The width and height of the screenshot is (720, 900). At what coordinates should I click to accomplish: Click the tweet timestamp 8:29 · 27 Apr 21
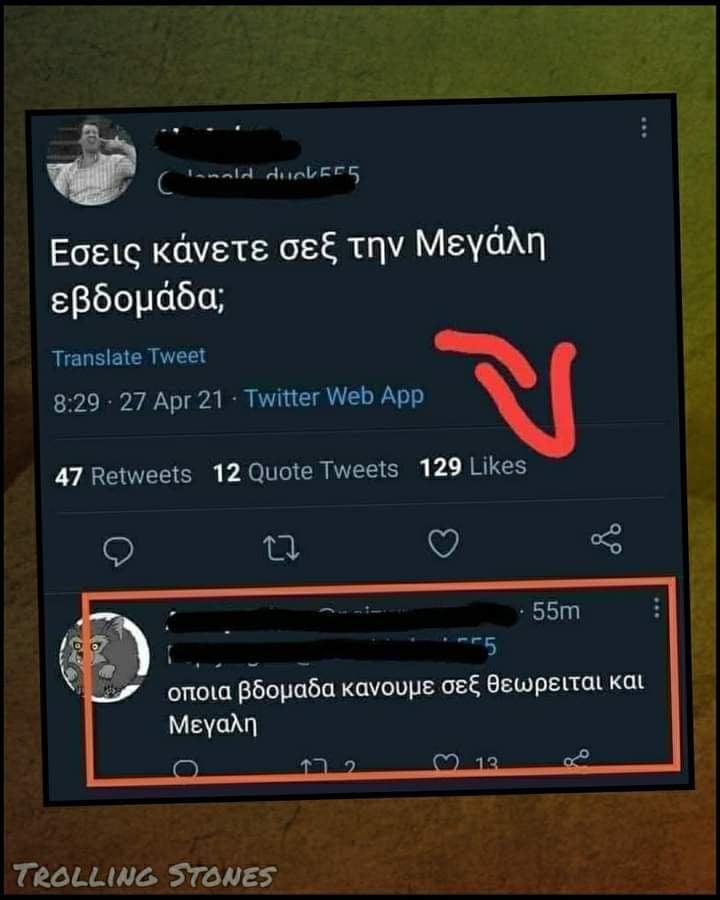click(138, 401)
